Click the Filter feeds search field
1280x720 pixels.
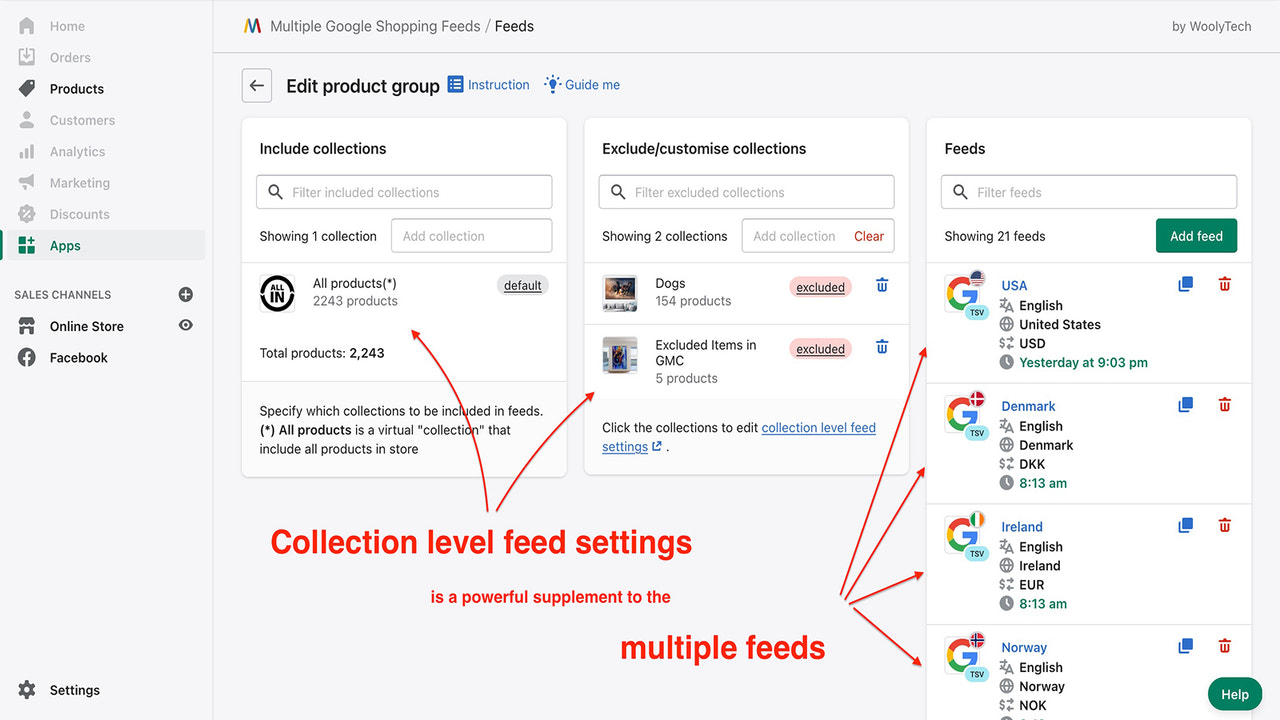(1088, 191)
